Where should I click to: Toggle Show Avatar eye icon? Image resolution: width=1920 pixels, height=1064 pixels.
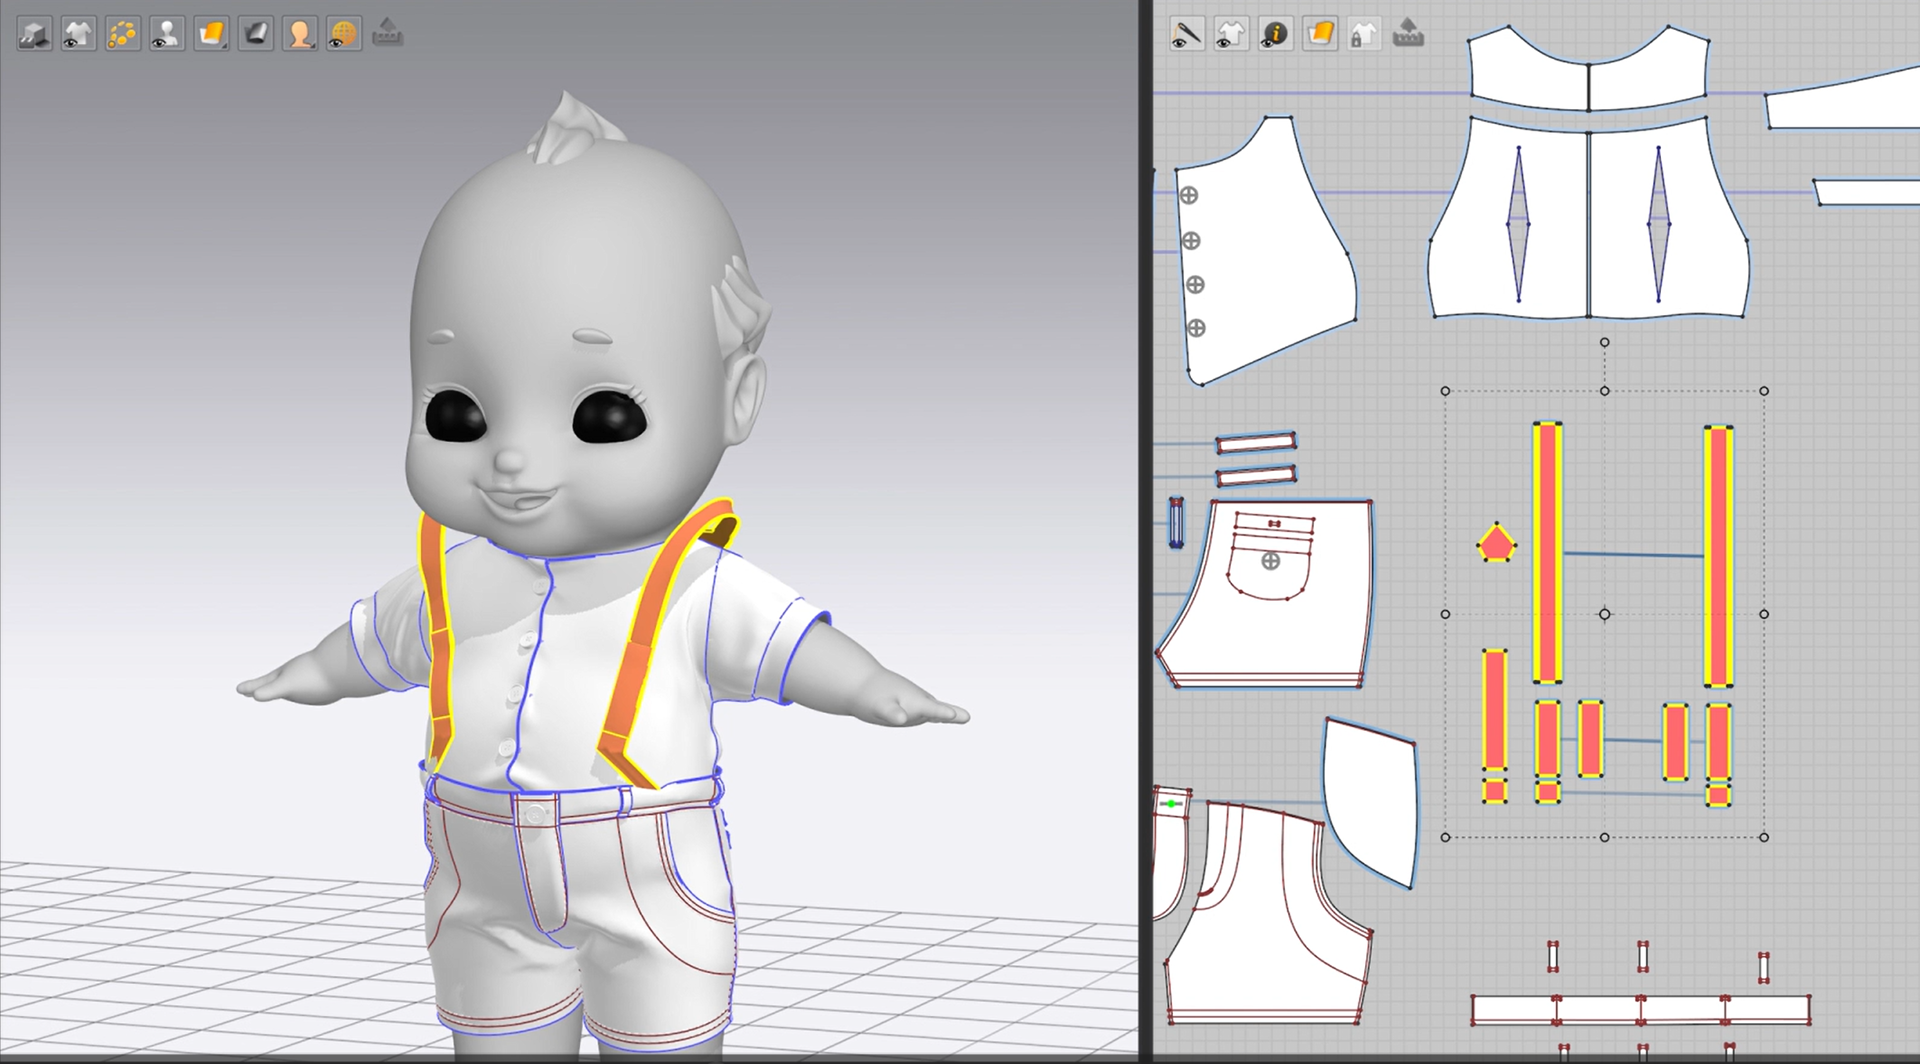pos(166,34)
